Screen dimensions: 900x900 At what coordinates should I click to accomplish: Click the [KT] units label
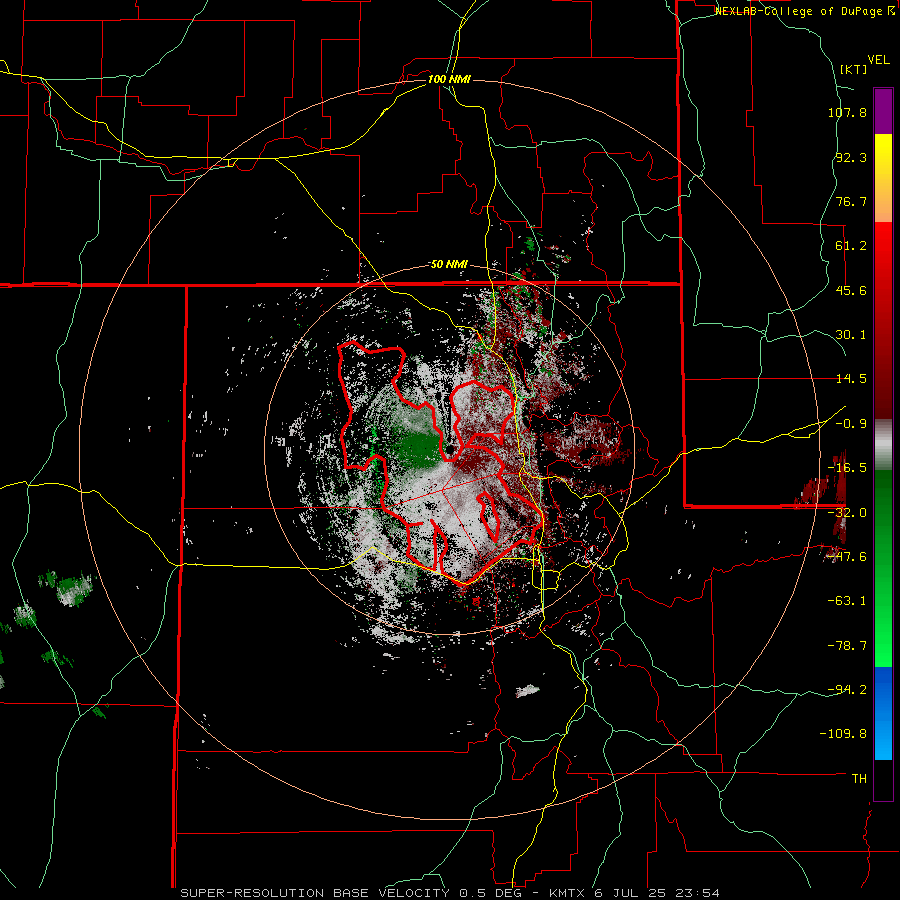[854, 69]
